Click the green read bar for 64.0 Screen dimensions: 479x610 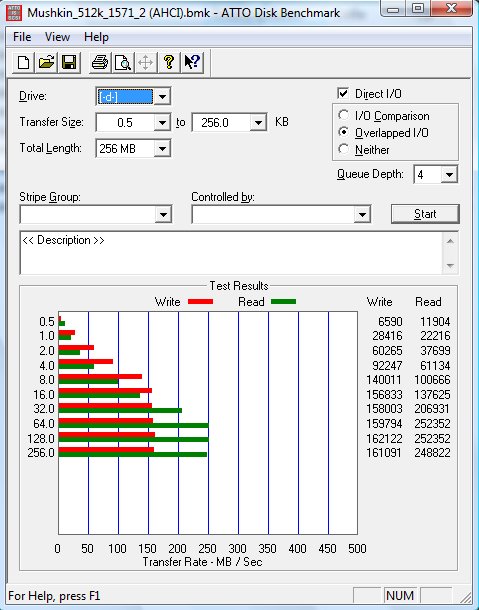133,425
